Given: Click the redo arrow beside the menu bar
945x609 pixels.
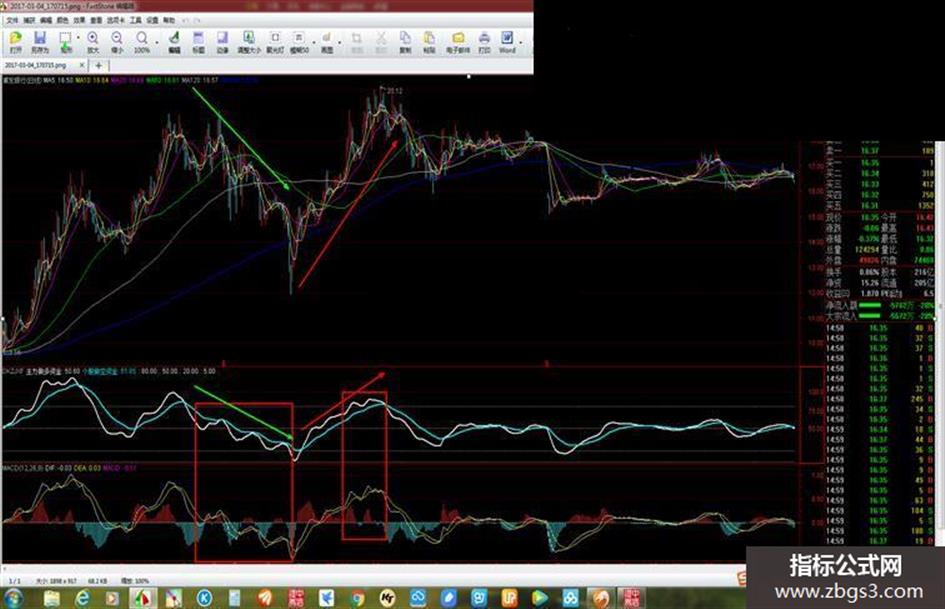Looking at the screenshot, I should [196, 20].
